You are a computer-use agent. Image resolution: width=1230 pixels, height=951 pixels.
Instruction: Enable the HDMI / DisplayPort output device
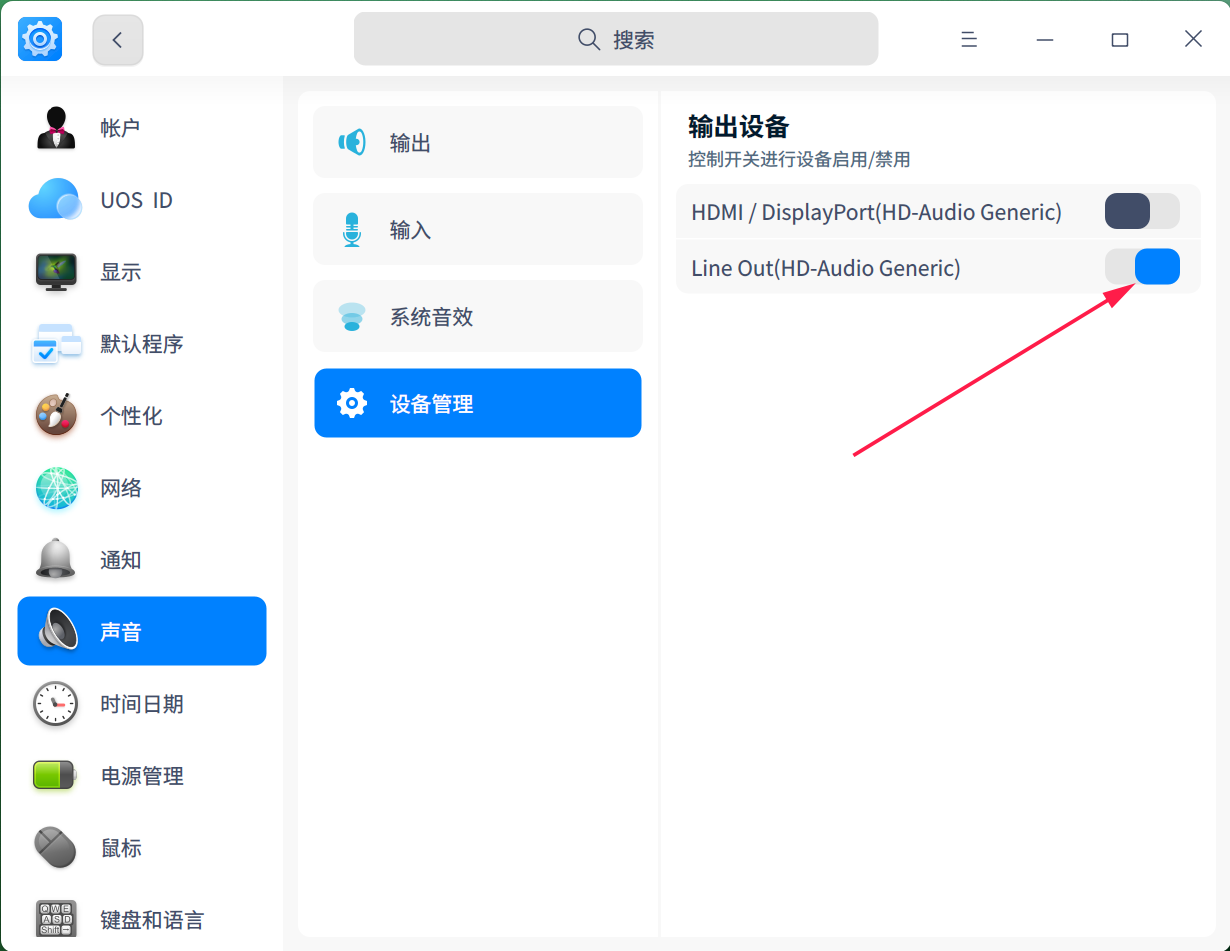tap(1144, 211)
